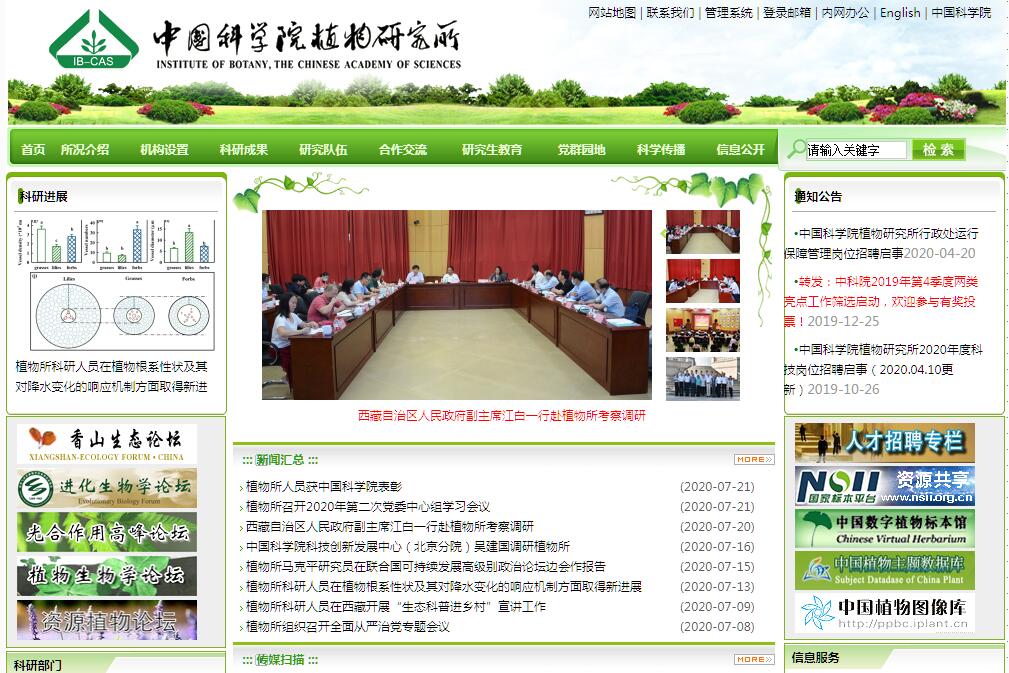Screen dimensions: 1009x673
Task: Open the 研究生教育 navigation menu
Action: tap(492, 150)
